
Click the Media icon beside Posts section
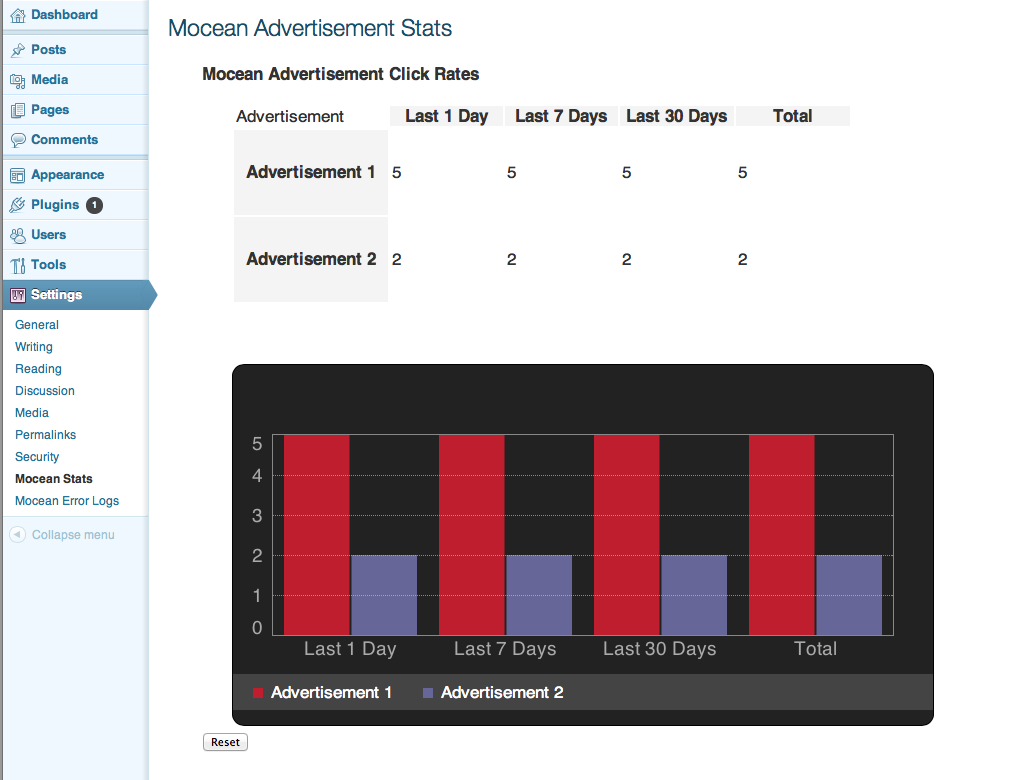[18, 80]
